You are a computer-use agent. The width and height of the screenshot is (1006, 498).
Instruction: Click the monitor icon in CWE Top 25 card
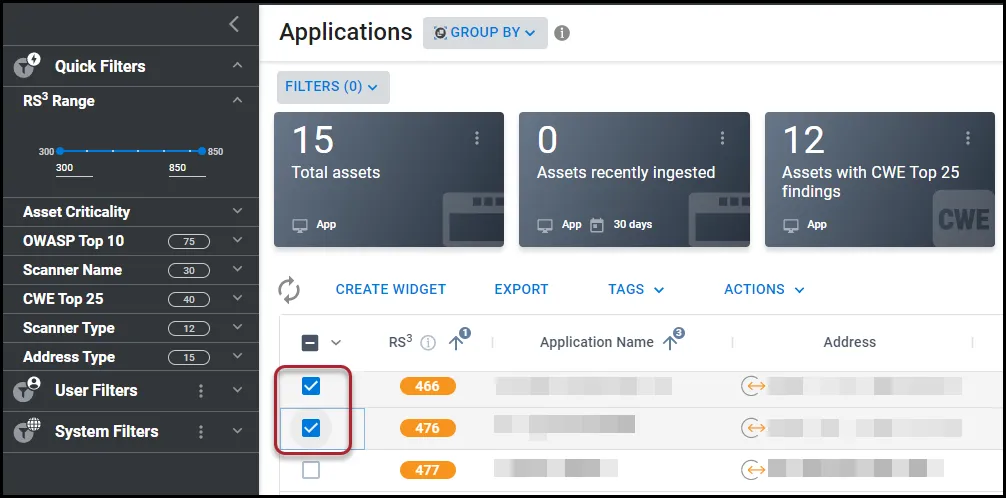coord(791,225)
